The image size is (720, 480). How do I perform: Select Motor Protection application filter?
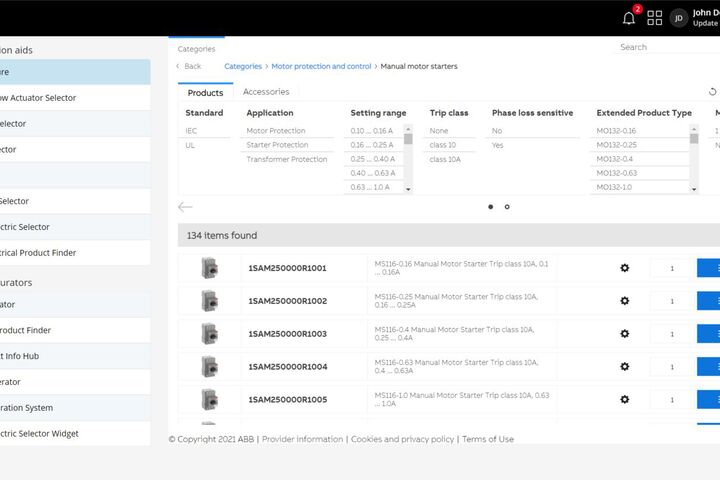277,131
